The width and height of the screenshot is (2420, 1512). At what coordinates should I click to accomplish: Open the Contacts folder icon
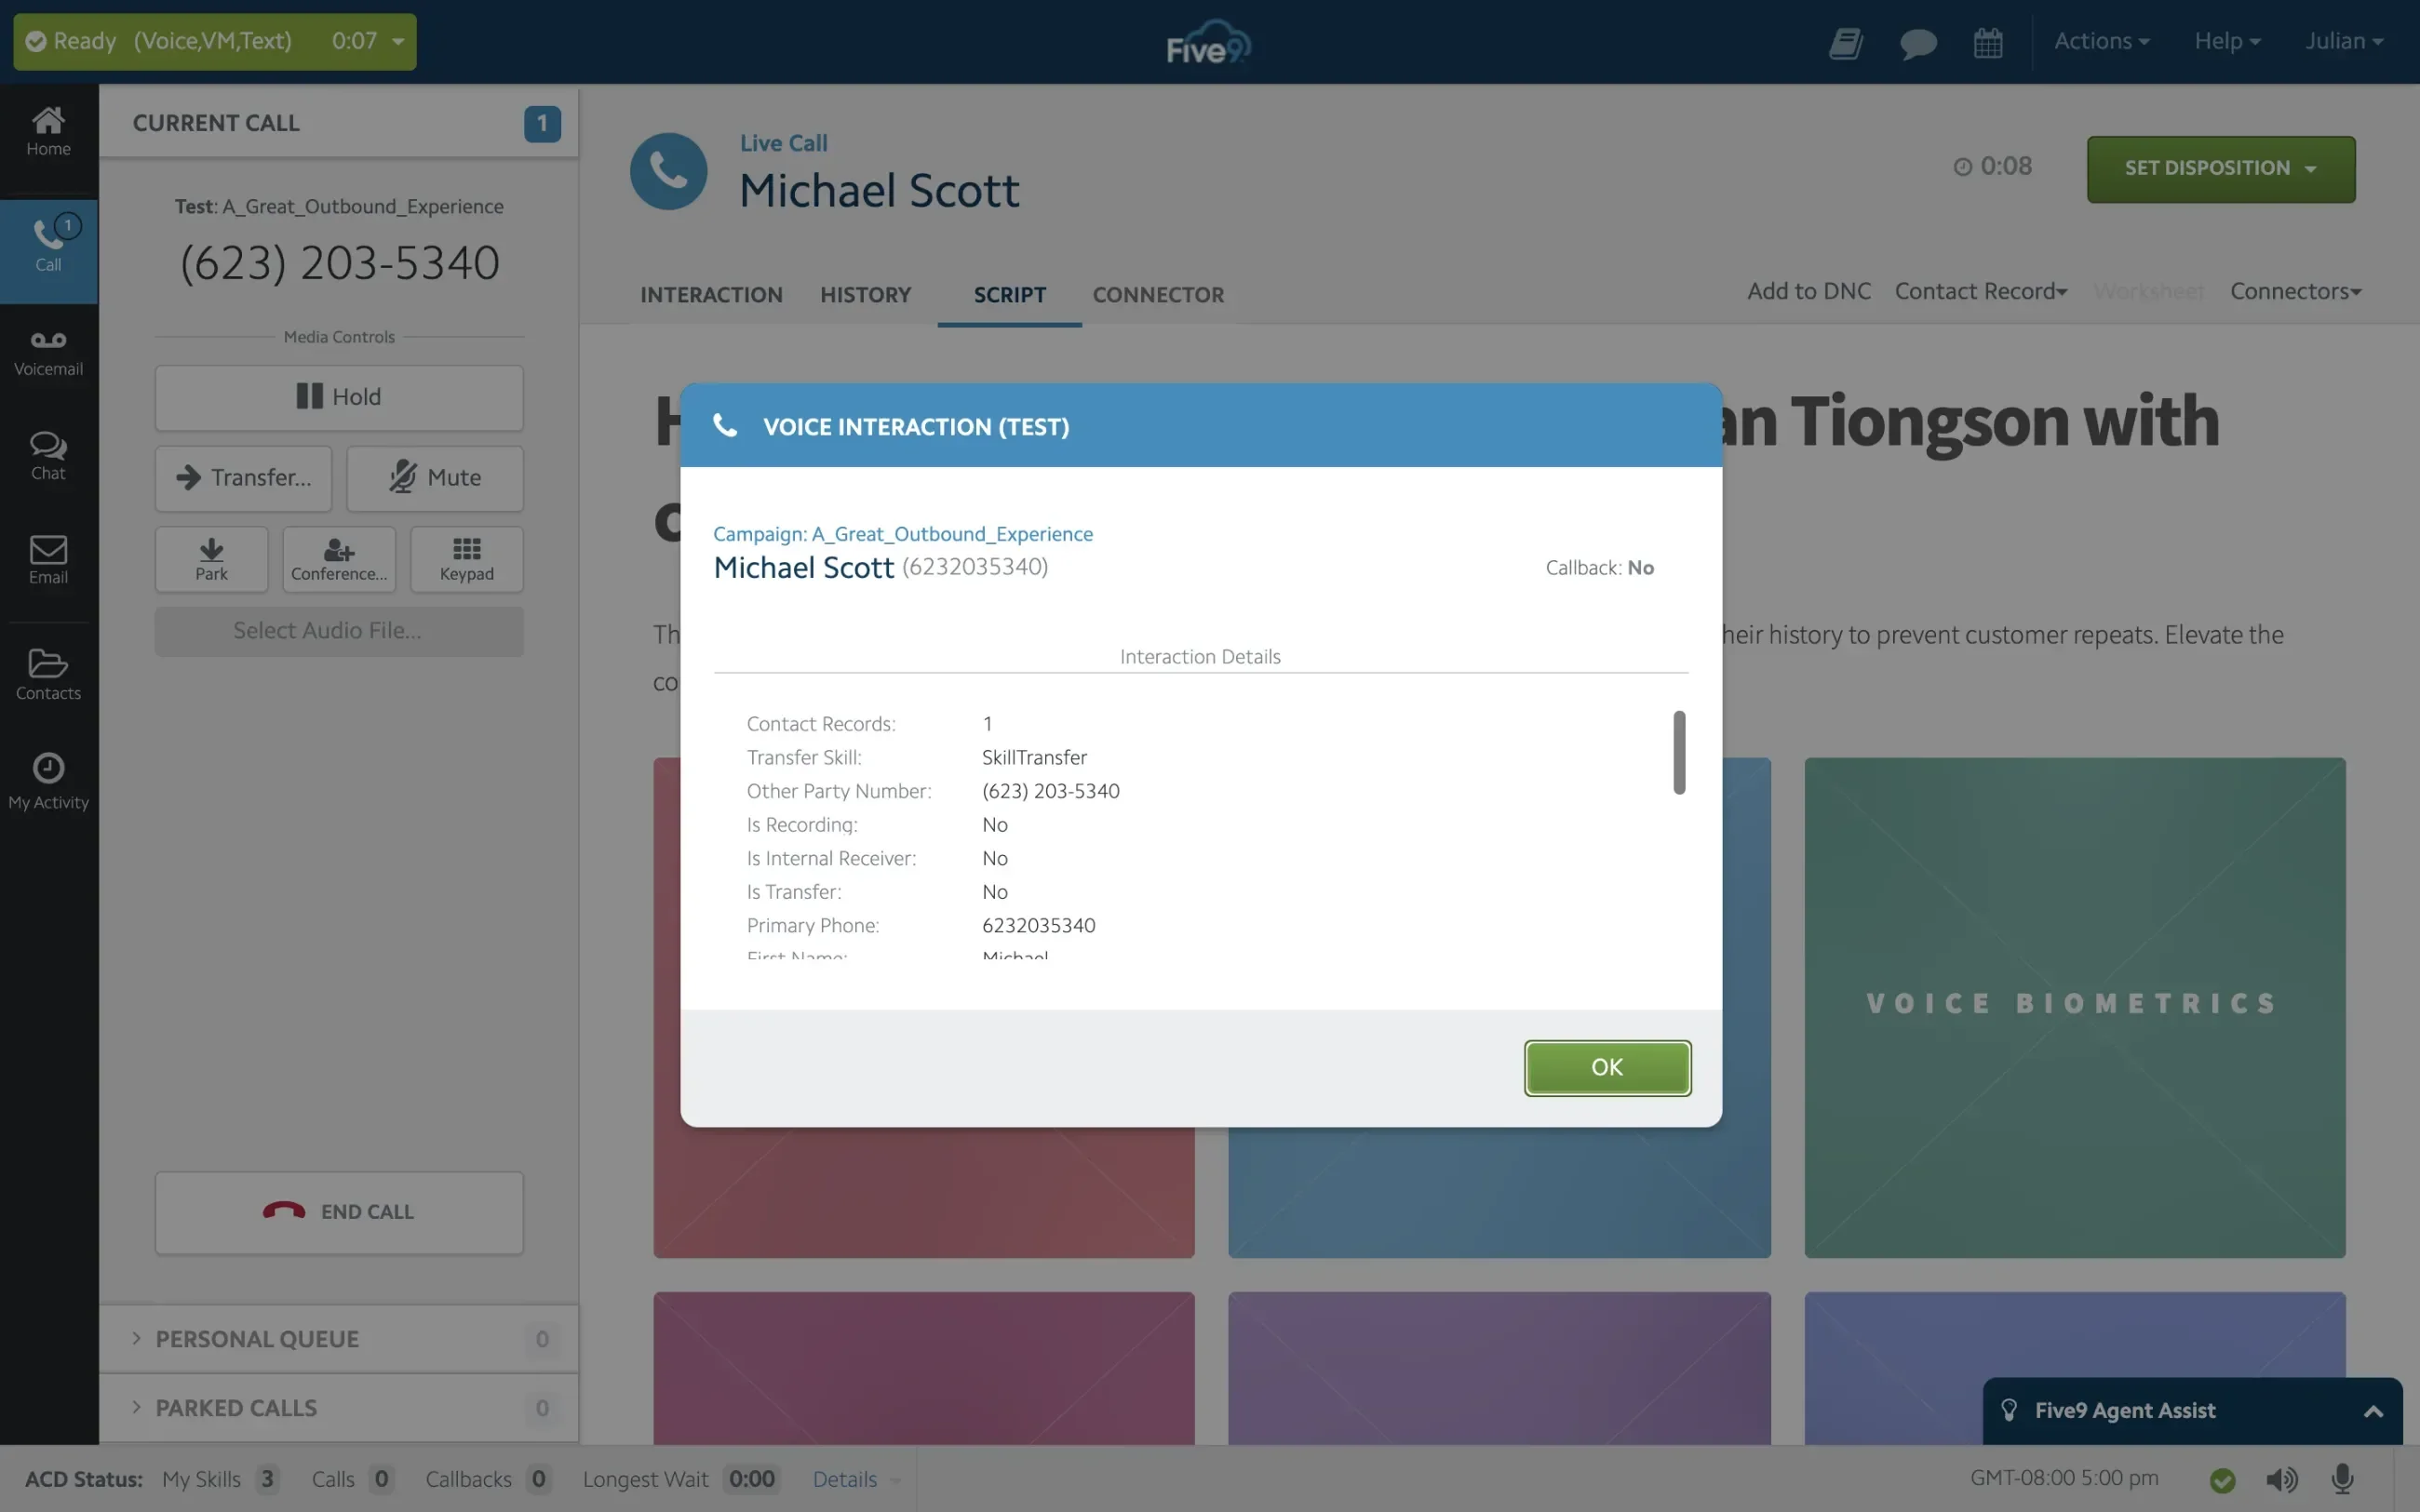click(48, 673)
